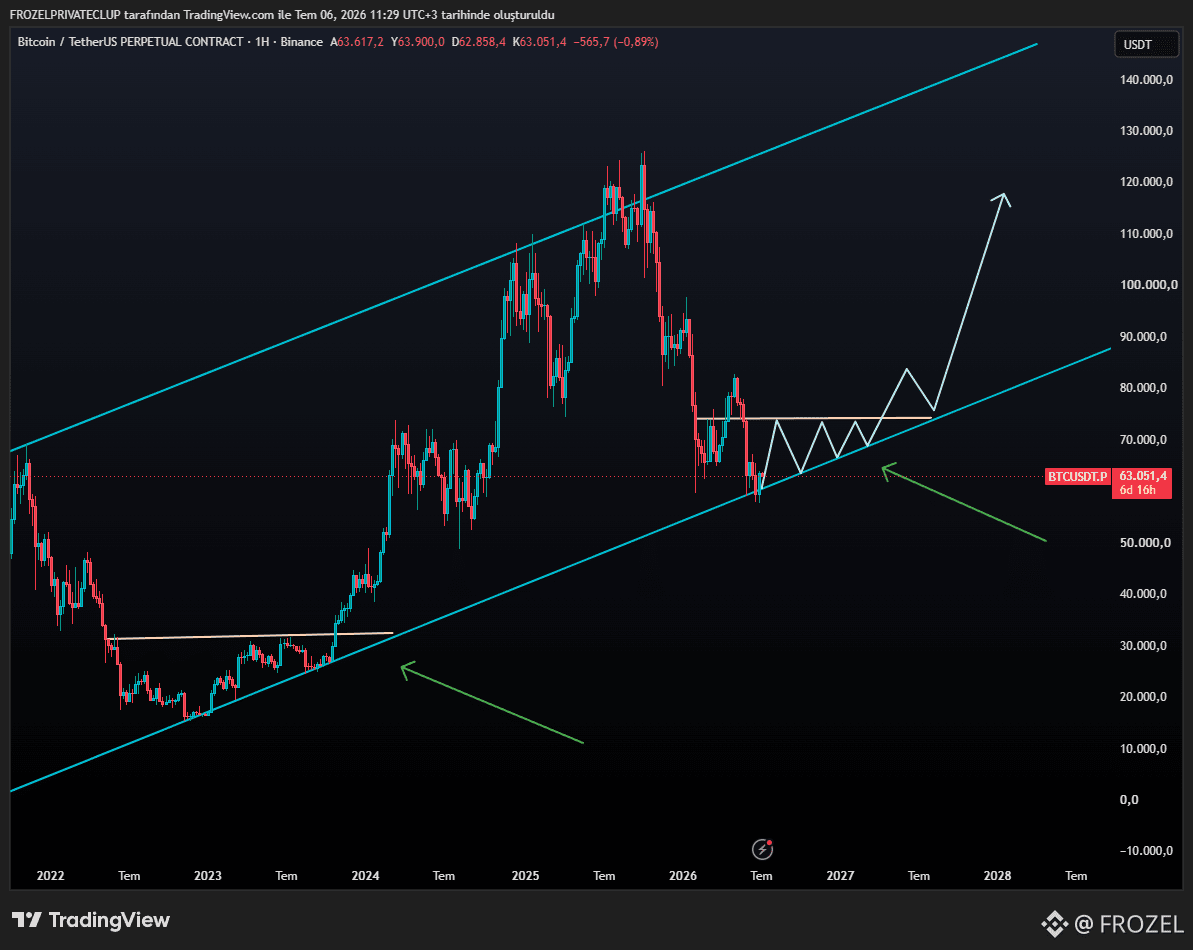1193x950 pixels.
Task: Click the FROZELPRIVATECLUP header caption
Action: coord(282,15)
